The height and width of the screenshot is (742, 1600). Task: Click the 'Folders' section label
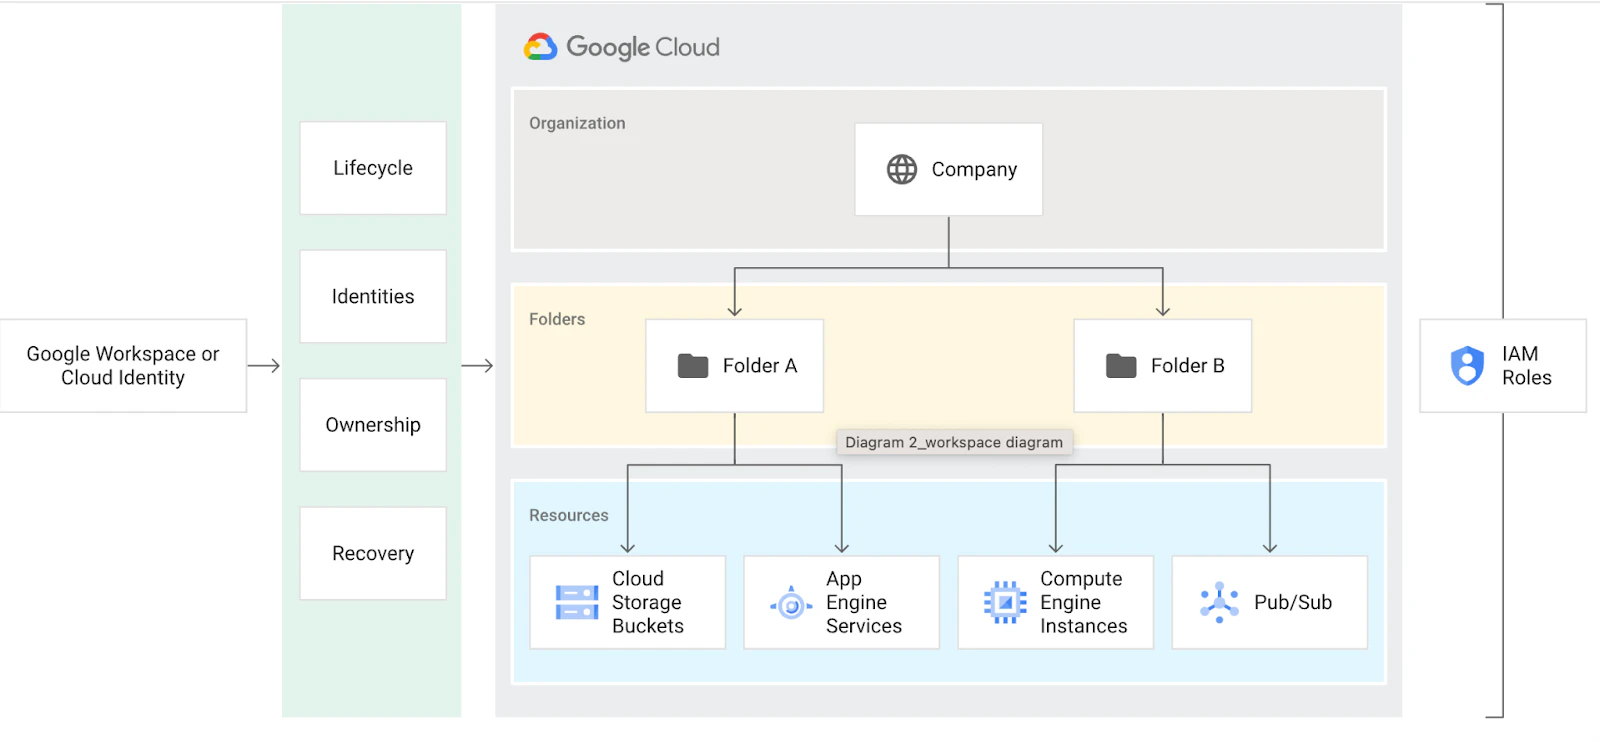tap(557, 319)
